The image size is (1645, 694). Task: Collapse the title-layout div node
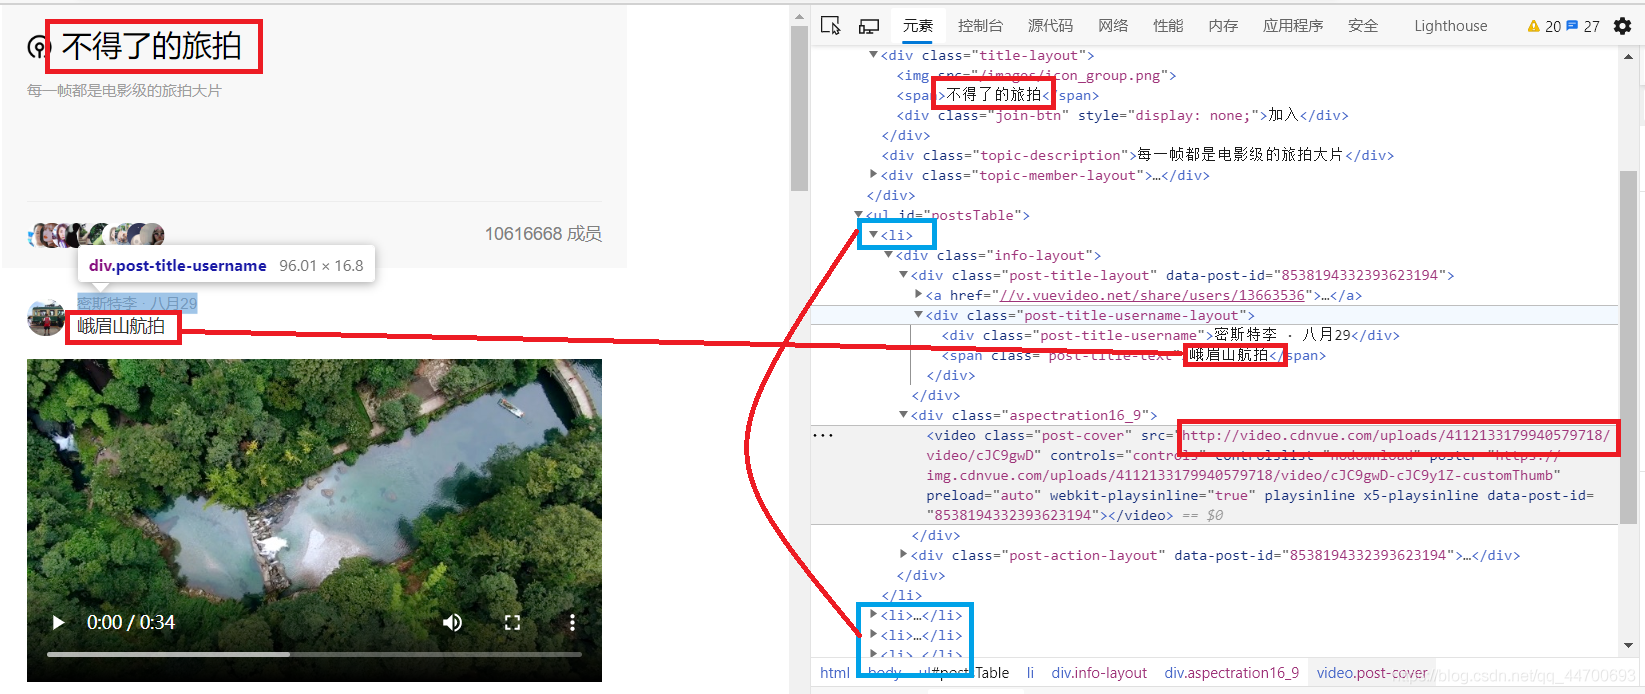pos(873,55)
